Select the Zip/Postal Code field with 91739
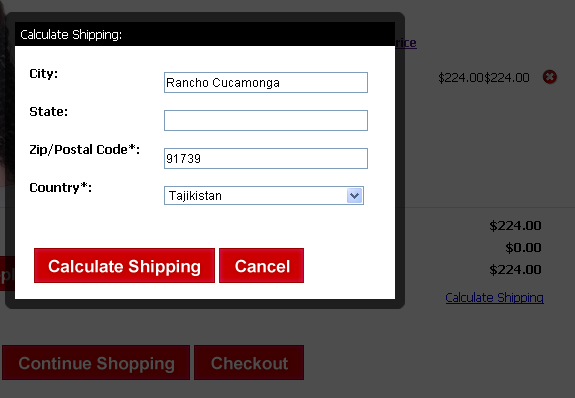 point(266,158)
